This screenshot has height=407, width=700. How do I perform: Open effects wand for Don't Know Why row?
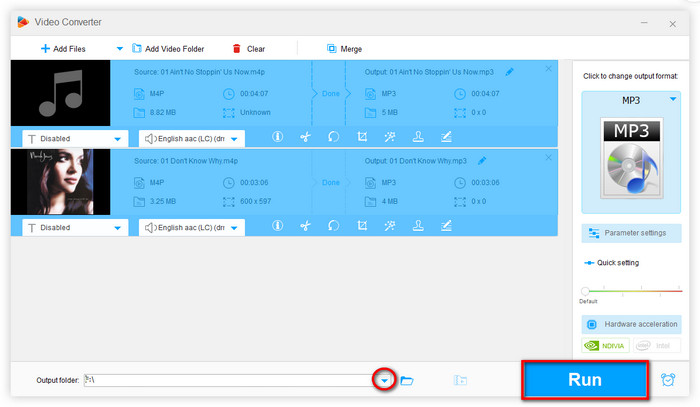pyautogui.click(x=390, y=225)
